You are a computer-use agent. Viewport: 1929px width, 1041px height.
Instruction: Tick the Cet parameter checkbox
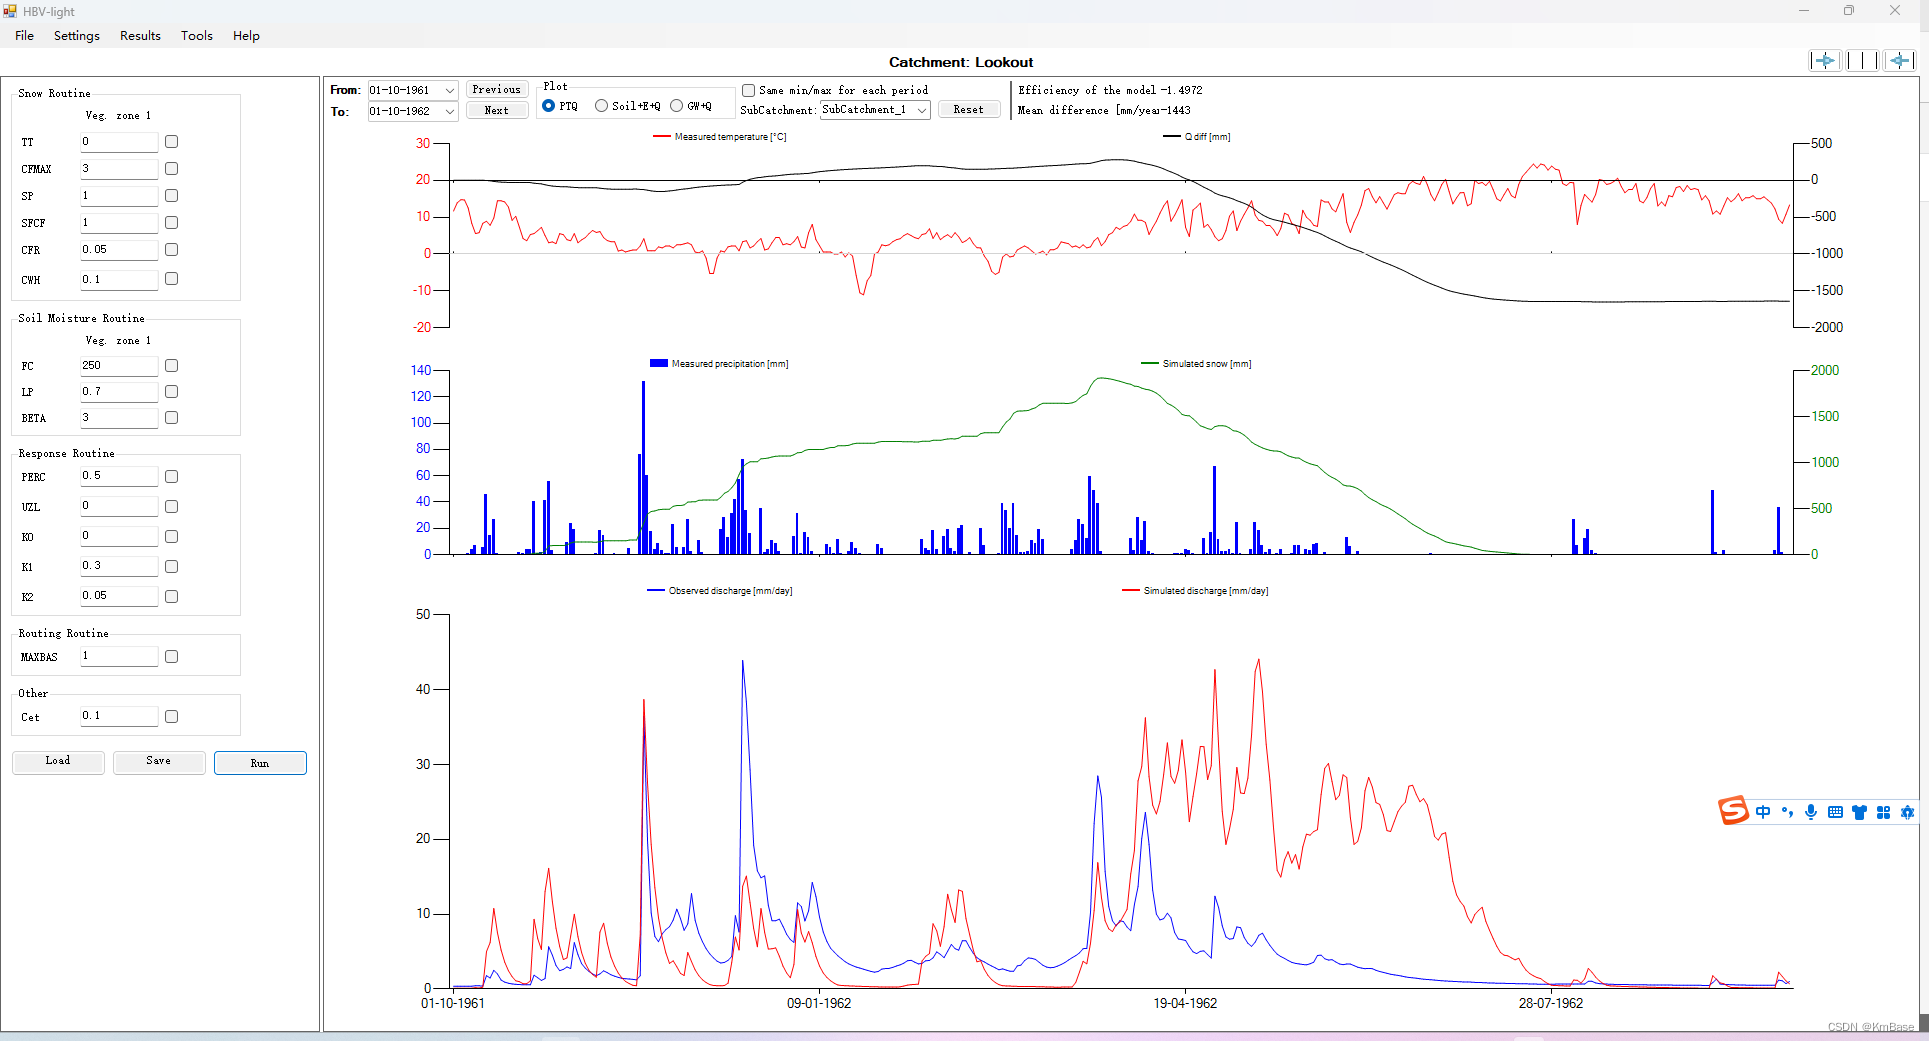pyautogui.click(x=171, y=717)
